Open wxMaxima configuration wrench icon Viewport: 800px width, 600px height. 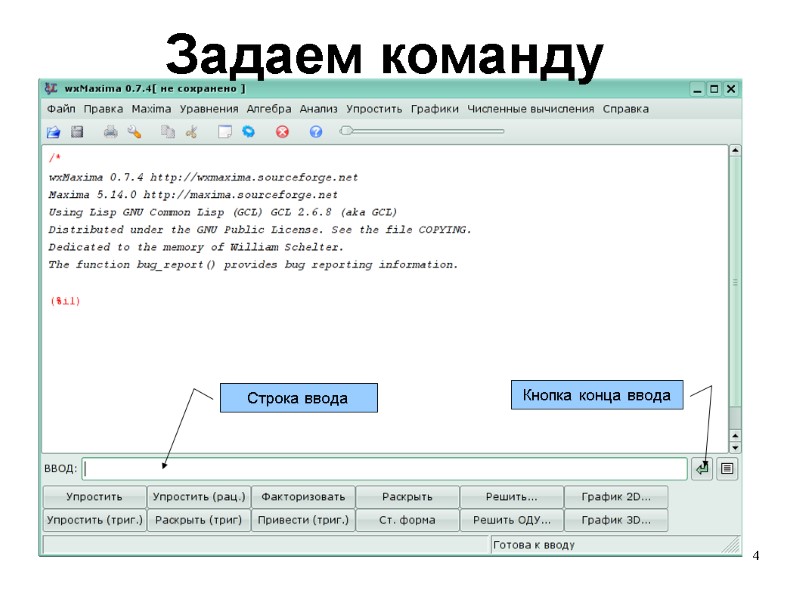(134, 132)
